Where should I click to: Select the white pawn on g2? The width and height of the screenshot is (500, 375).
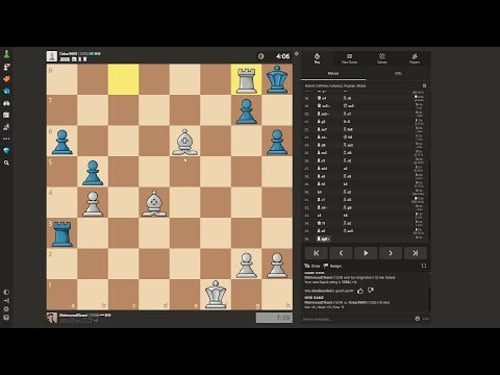[246, 264]
